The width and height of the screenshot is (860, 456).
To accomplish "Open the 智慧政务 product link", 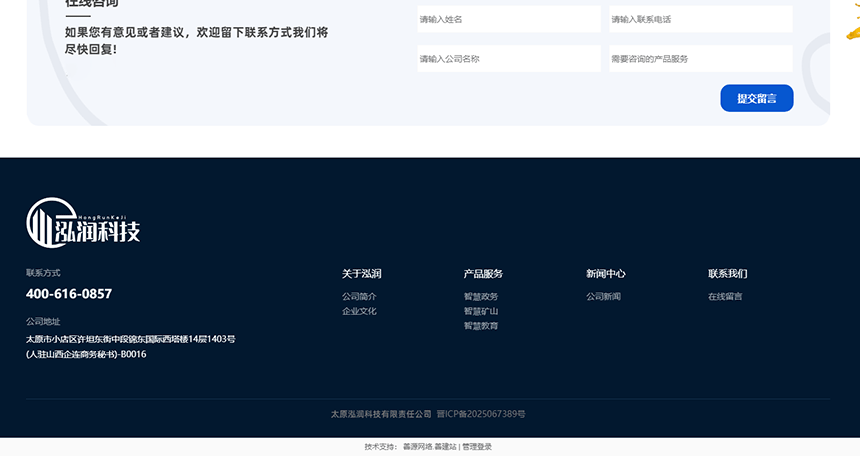I will pyautogui.click(x=481, y=297).
